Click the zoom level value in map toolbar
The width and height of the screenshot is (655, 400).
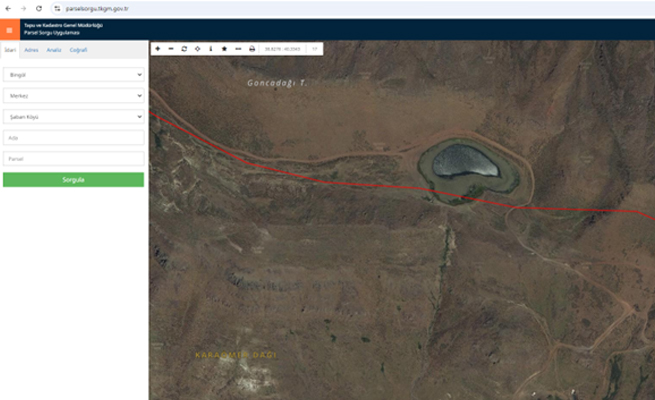[315, 49]
